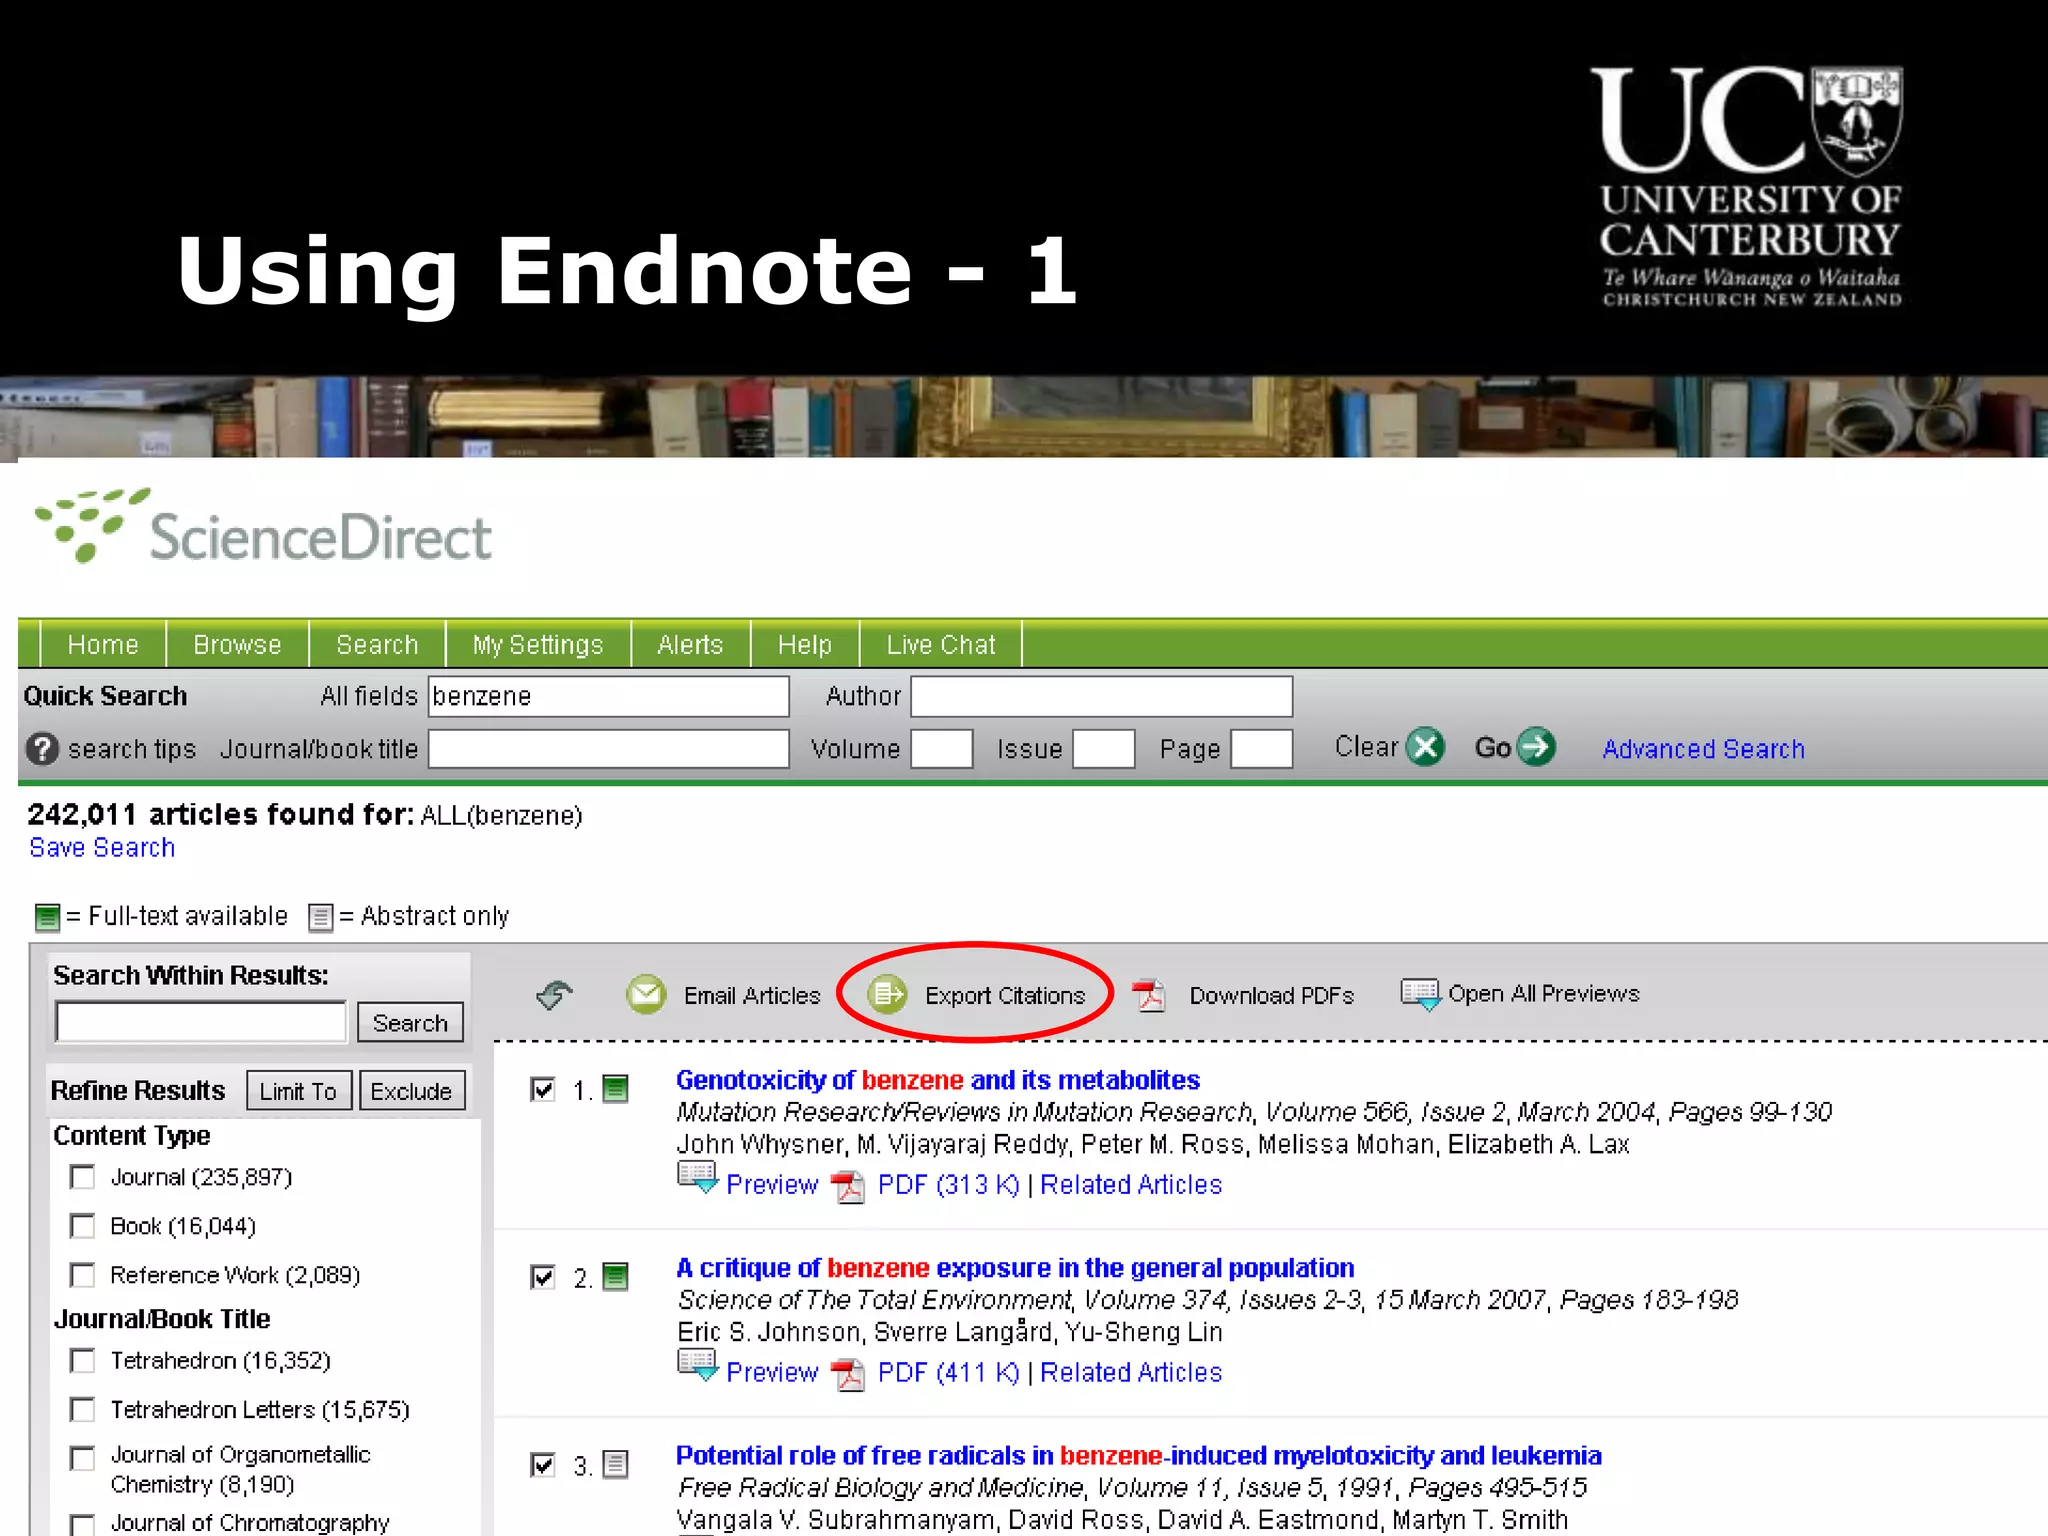The height and width of the screenshot is (1536, 2048).
Task: Open the Live Chat menu tab
Action: point(941,645)
